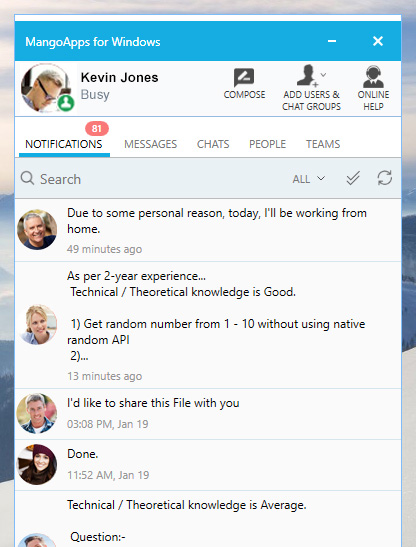
Task: Click avatar beside the Done message
Action: [37, 464]
